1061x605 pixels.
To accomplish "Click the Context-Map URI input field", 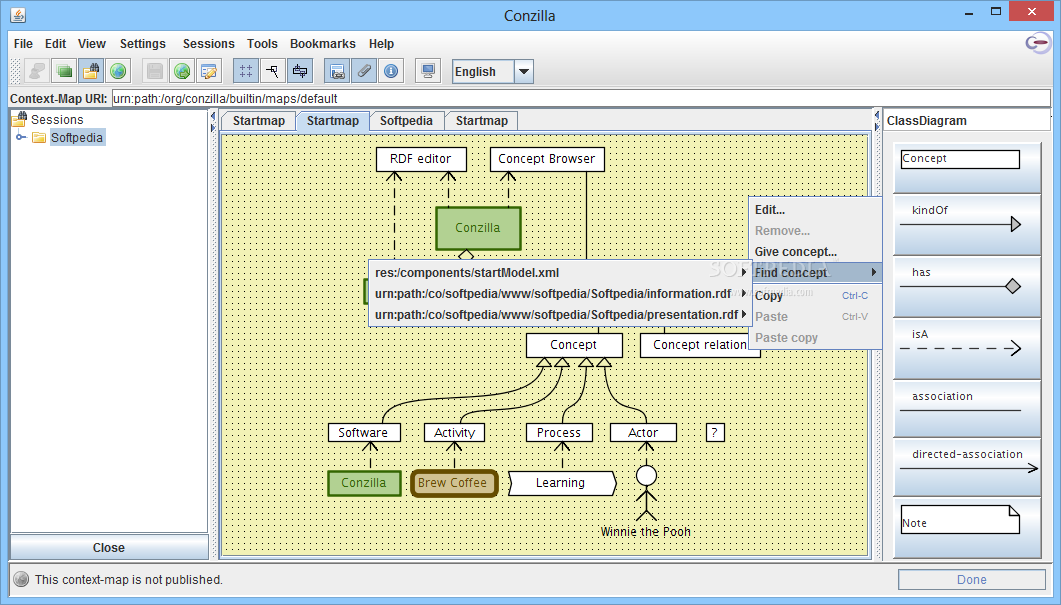I will click(x=581, y=98).
